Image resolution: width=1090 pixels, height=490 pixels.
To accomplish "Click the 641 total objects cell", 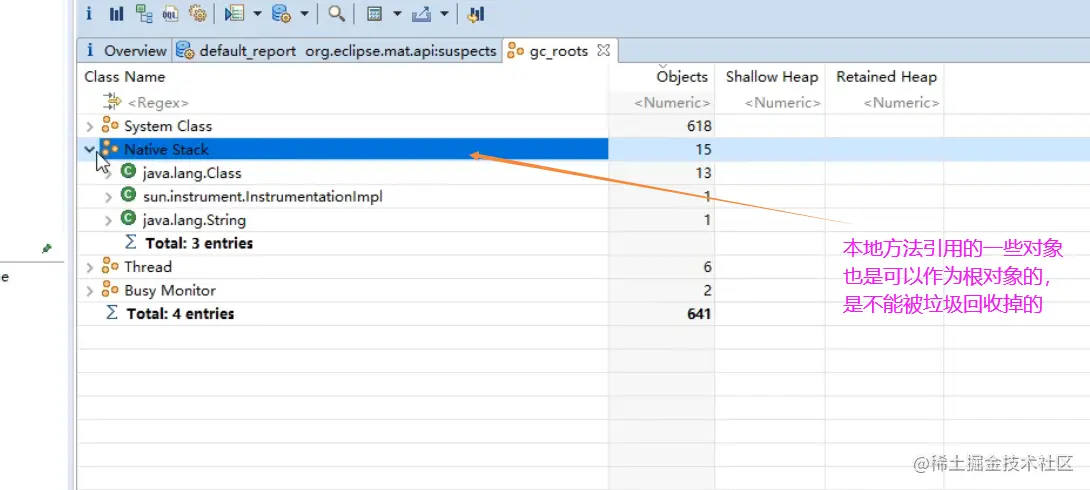I will point(698,313).
